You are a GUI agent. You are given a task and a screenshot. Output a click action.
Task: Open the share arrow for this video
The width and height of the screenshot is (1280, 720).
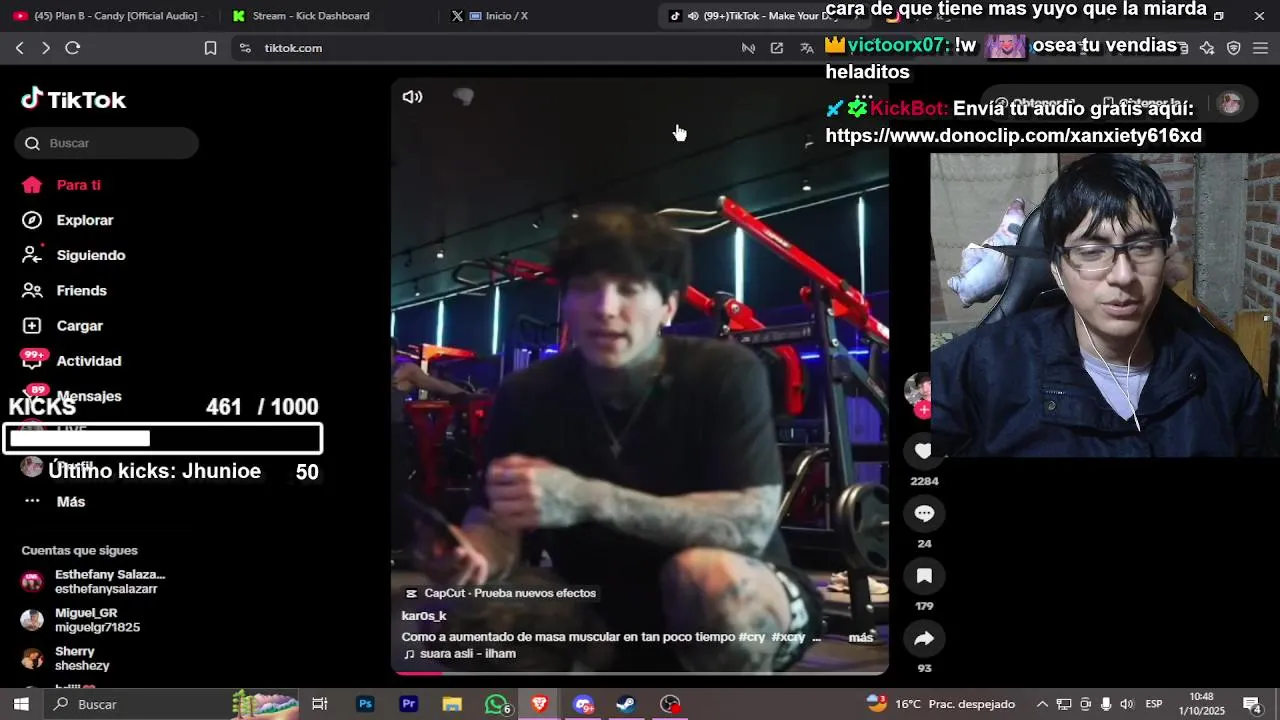924,638
